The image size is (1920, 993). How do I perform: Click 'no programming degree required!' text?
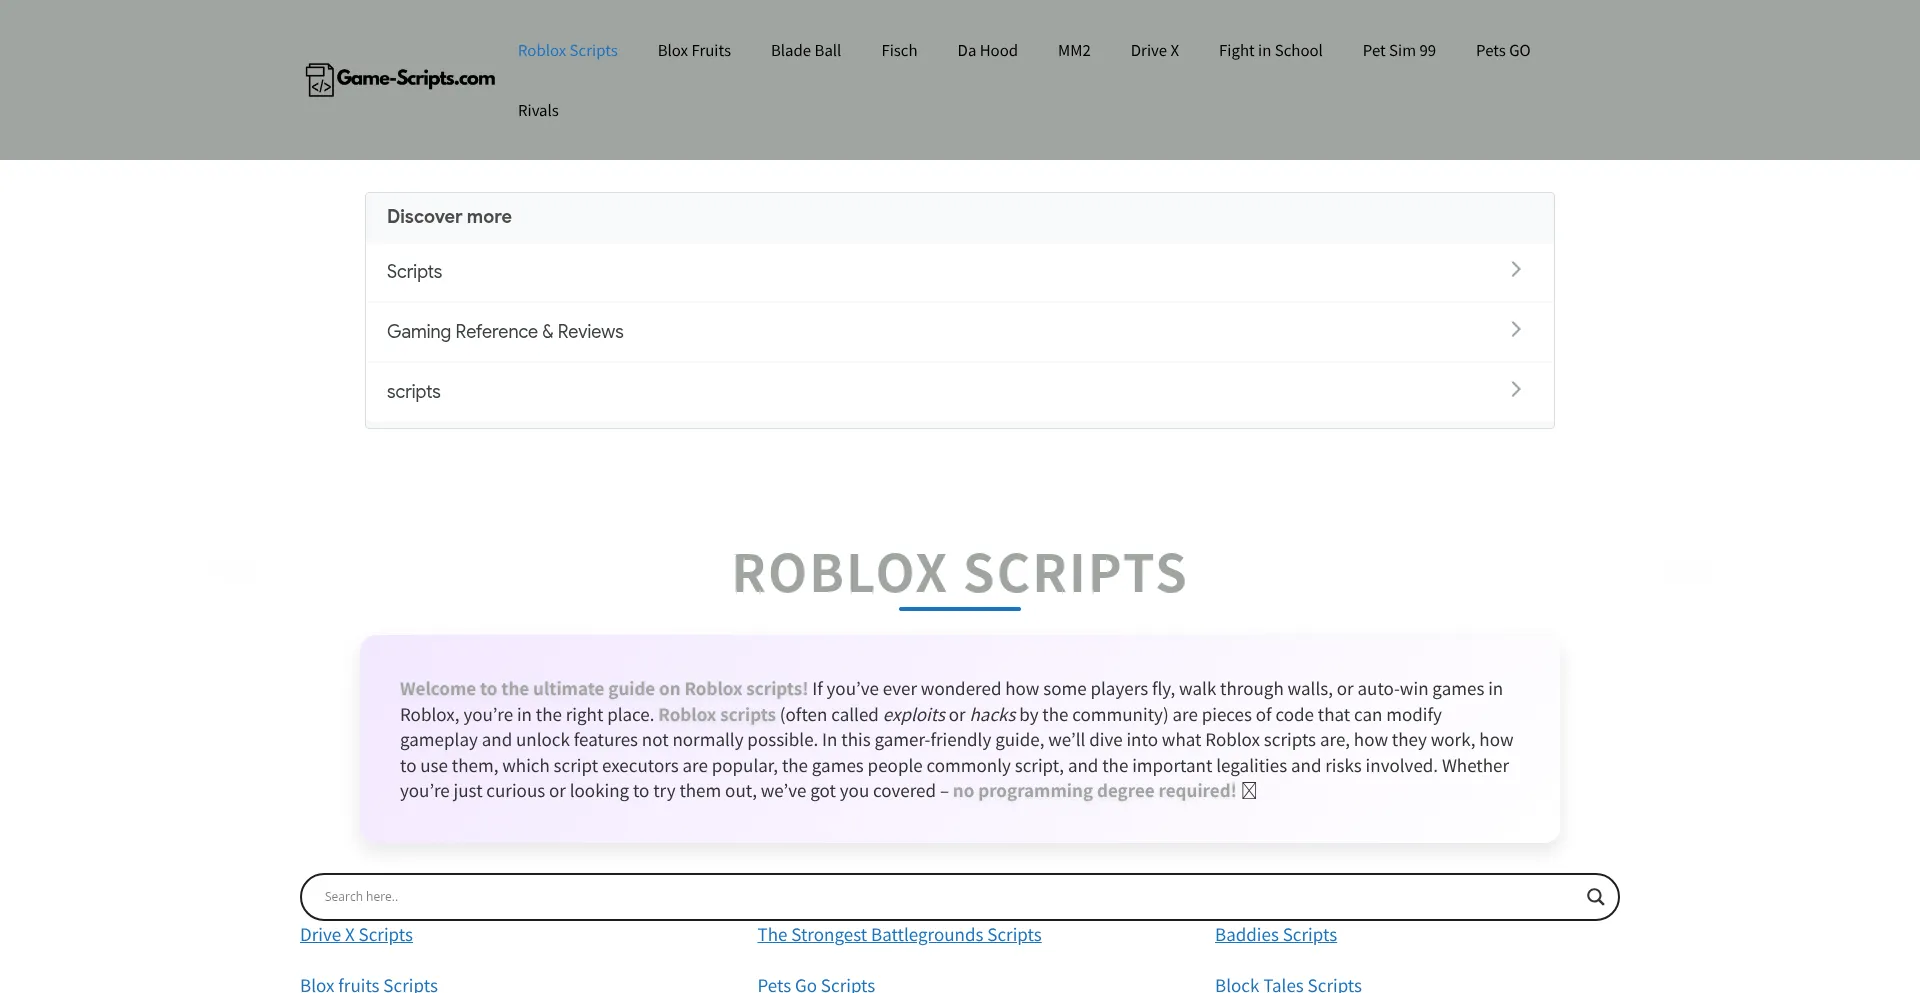click(x=1094, y=791)
